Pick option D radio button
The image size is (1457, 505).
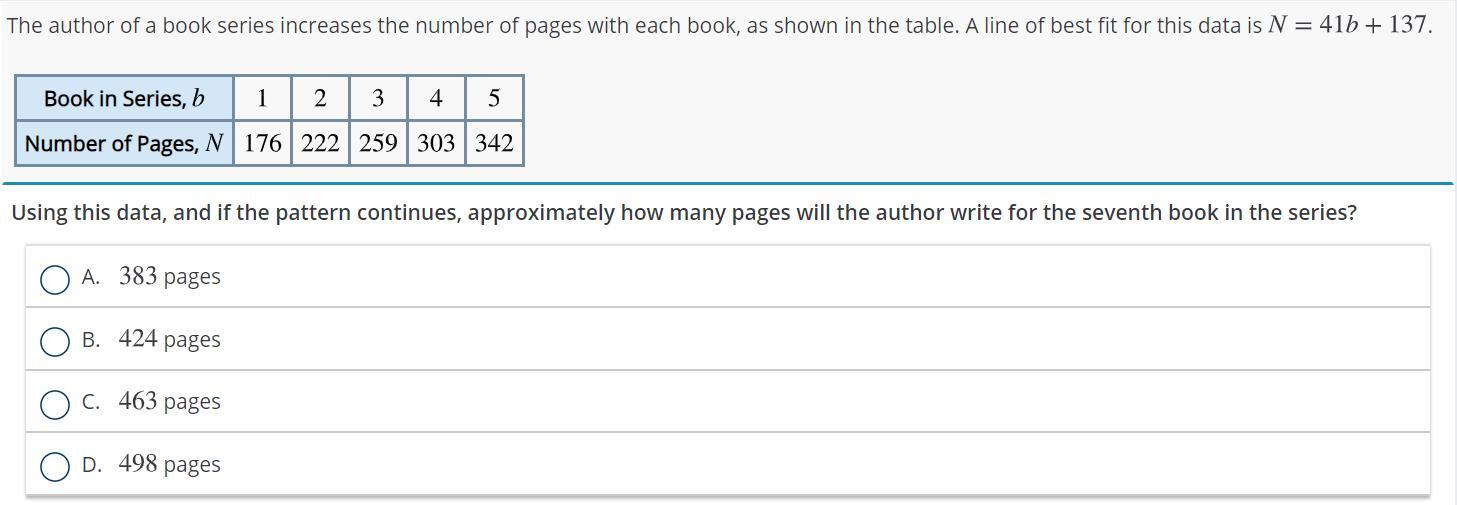(x=55, y=467)
